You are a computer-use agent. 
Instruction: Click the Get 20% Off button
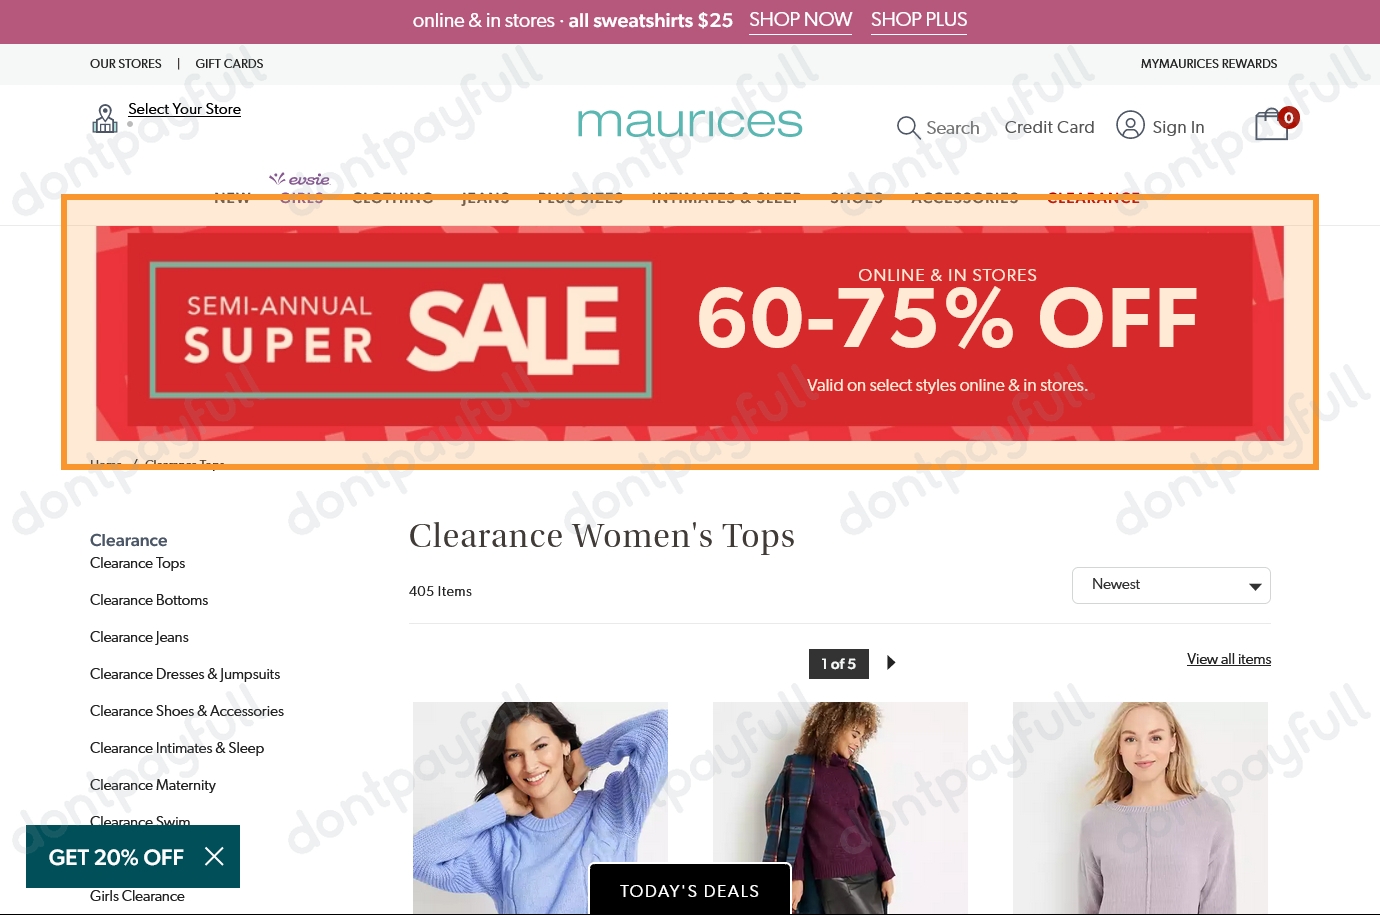point(116,857)
